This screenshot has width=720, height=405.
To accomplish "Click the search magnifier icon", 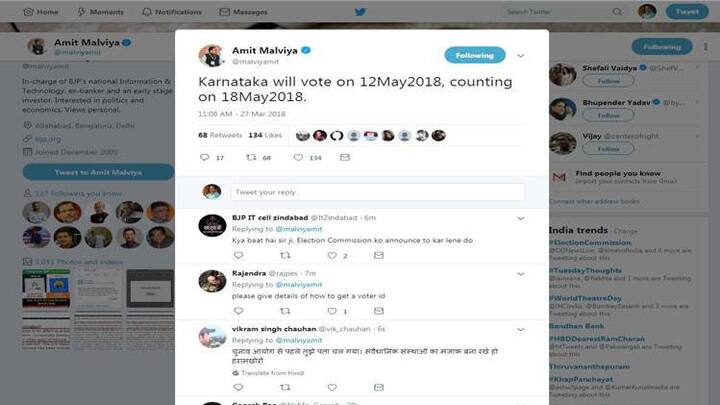I will 617,11.
